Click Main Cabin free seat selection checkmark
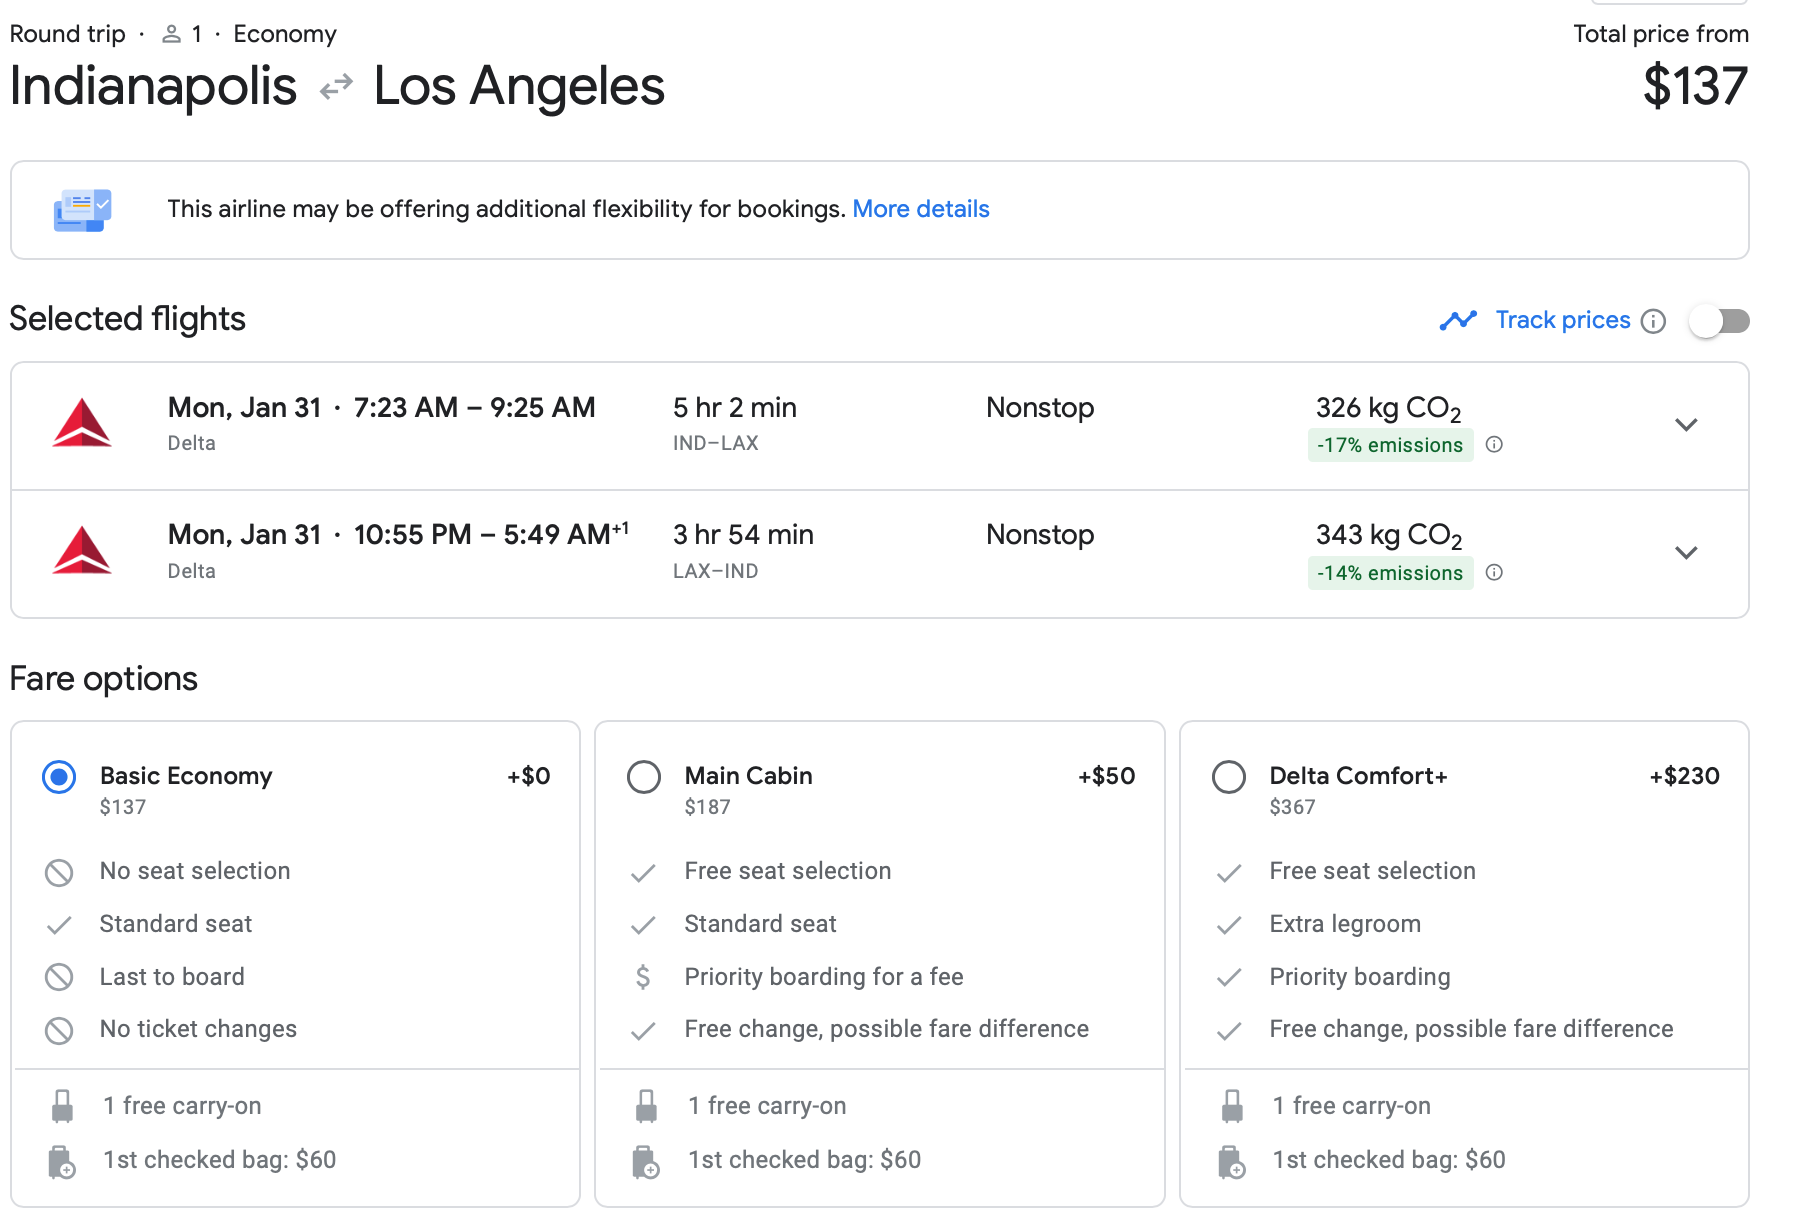This screenshot has height=1226, width=1820. pos(643,873)
